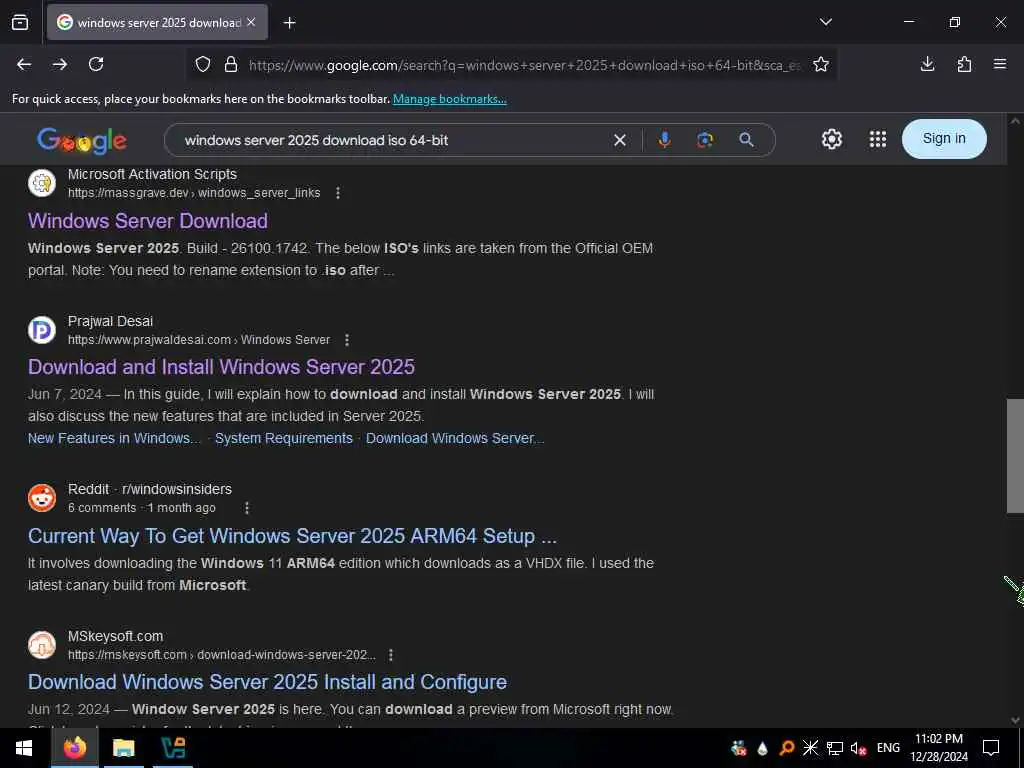This screenshot has width=1024, height=768.
Task: Open Firefox View tab list icon
Action: point(20,22)
